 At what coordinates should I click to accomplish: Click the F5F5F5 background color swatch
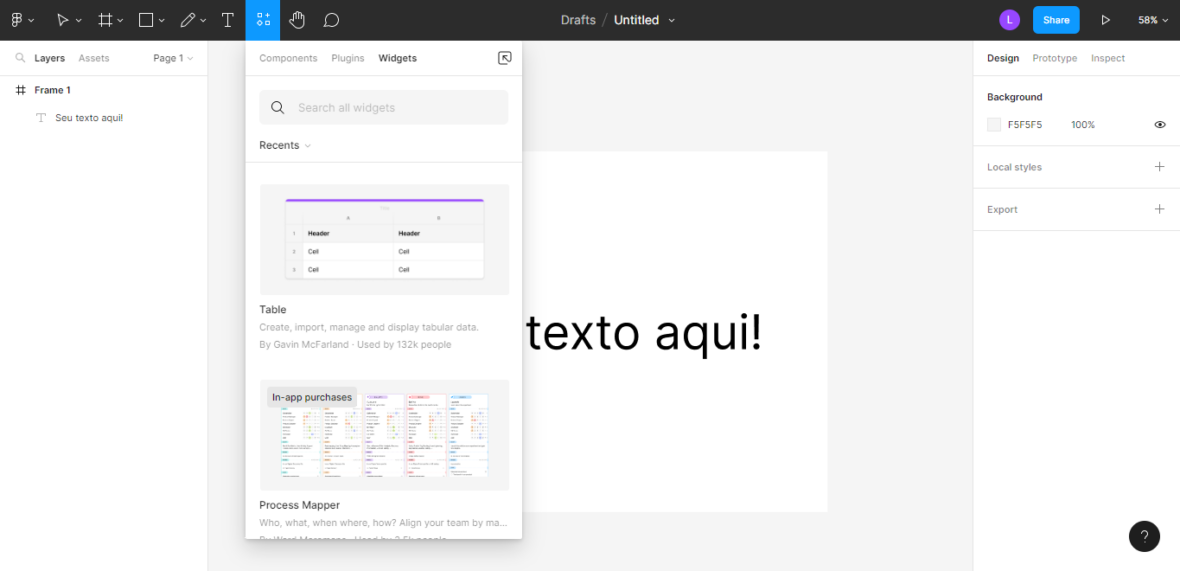994,125
